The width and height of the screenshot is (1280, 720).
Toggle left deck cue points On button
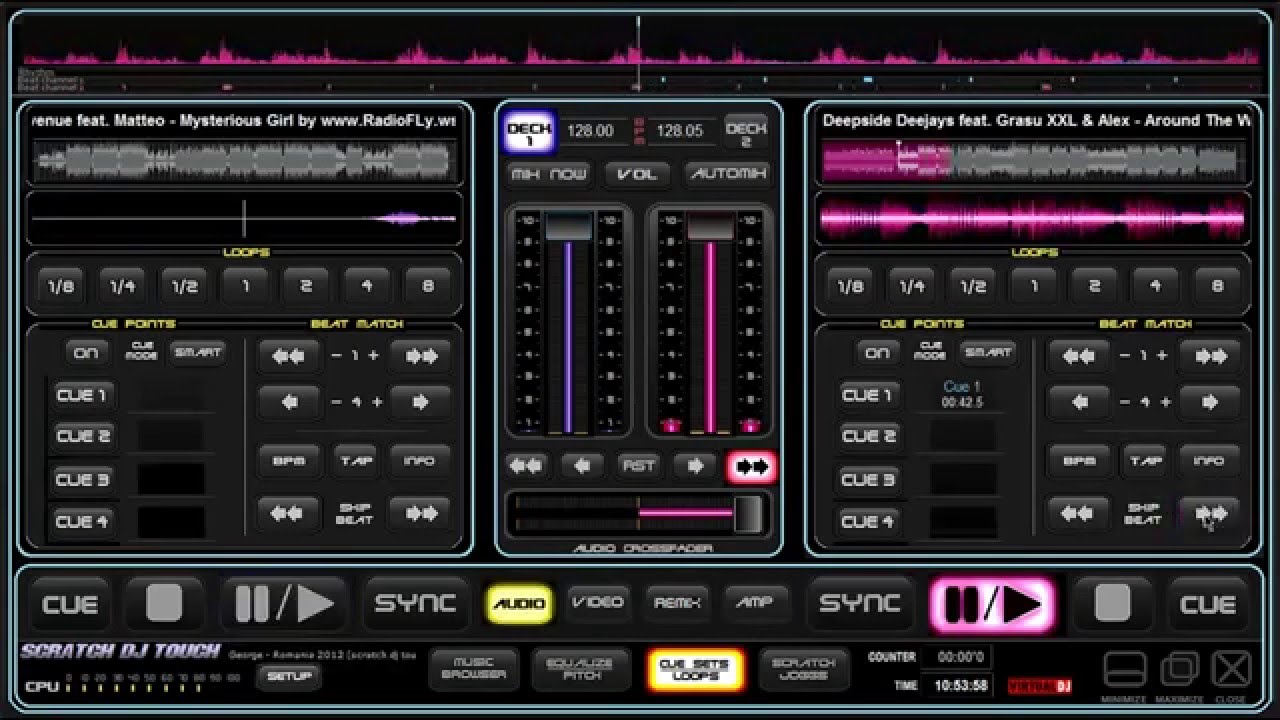pyautogui.click(x=87, y=353)
